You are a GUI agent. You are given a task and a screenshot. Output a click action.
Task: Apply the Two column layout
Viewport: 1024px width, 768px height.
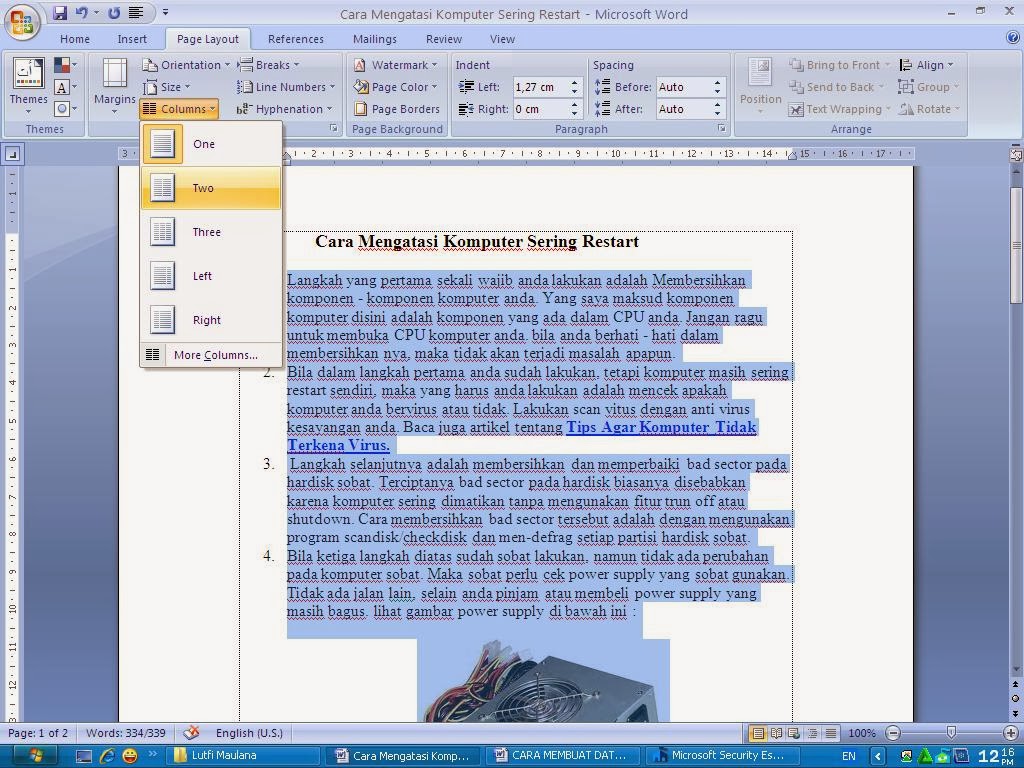click(x=211, y=188)
